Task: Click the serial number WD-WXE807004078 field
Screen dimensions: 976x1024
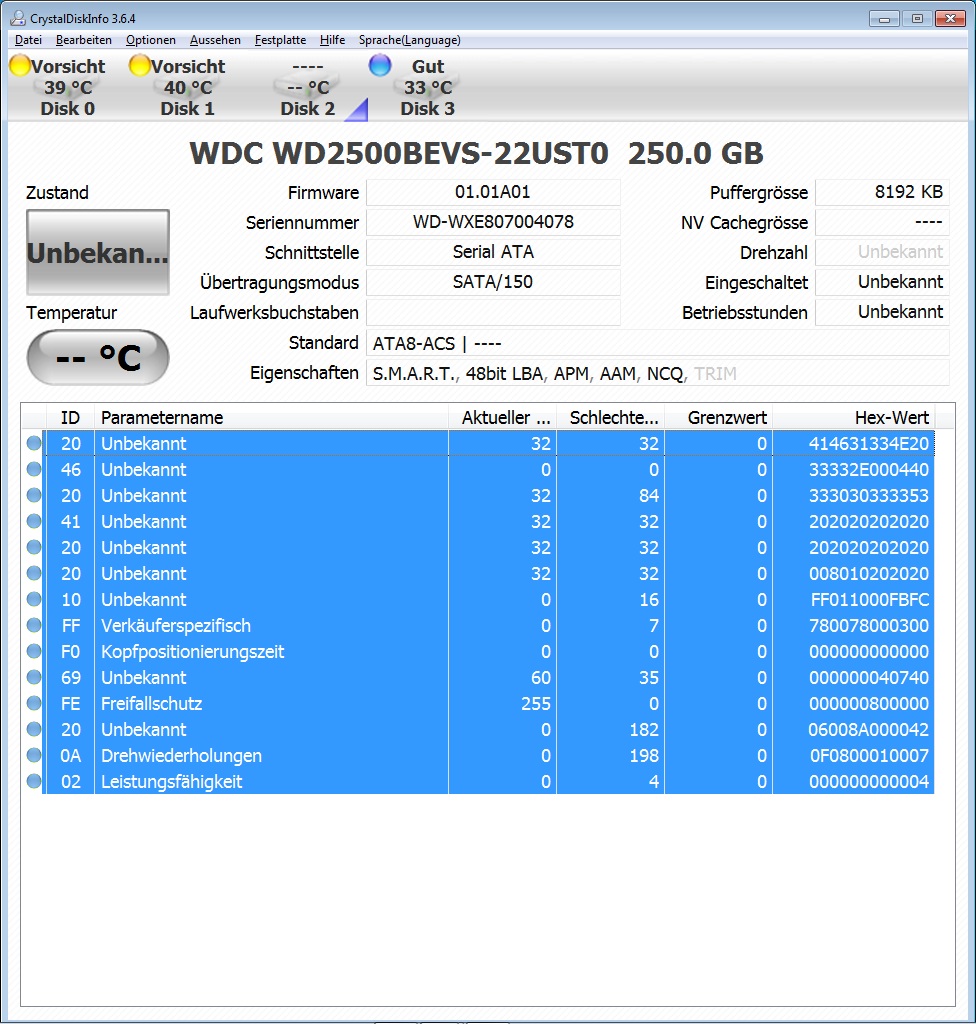Action: pos(493,222)
